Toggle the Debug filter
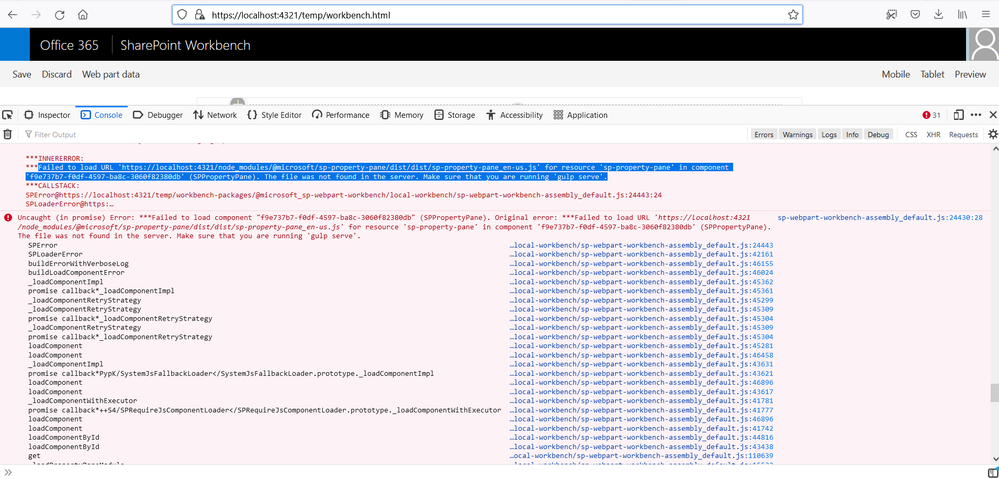Viewport: 999px width, 479px height. tap(878, 134)
